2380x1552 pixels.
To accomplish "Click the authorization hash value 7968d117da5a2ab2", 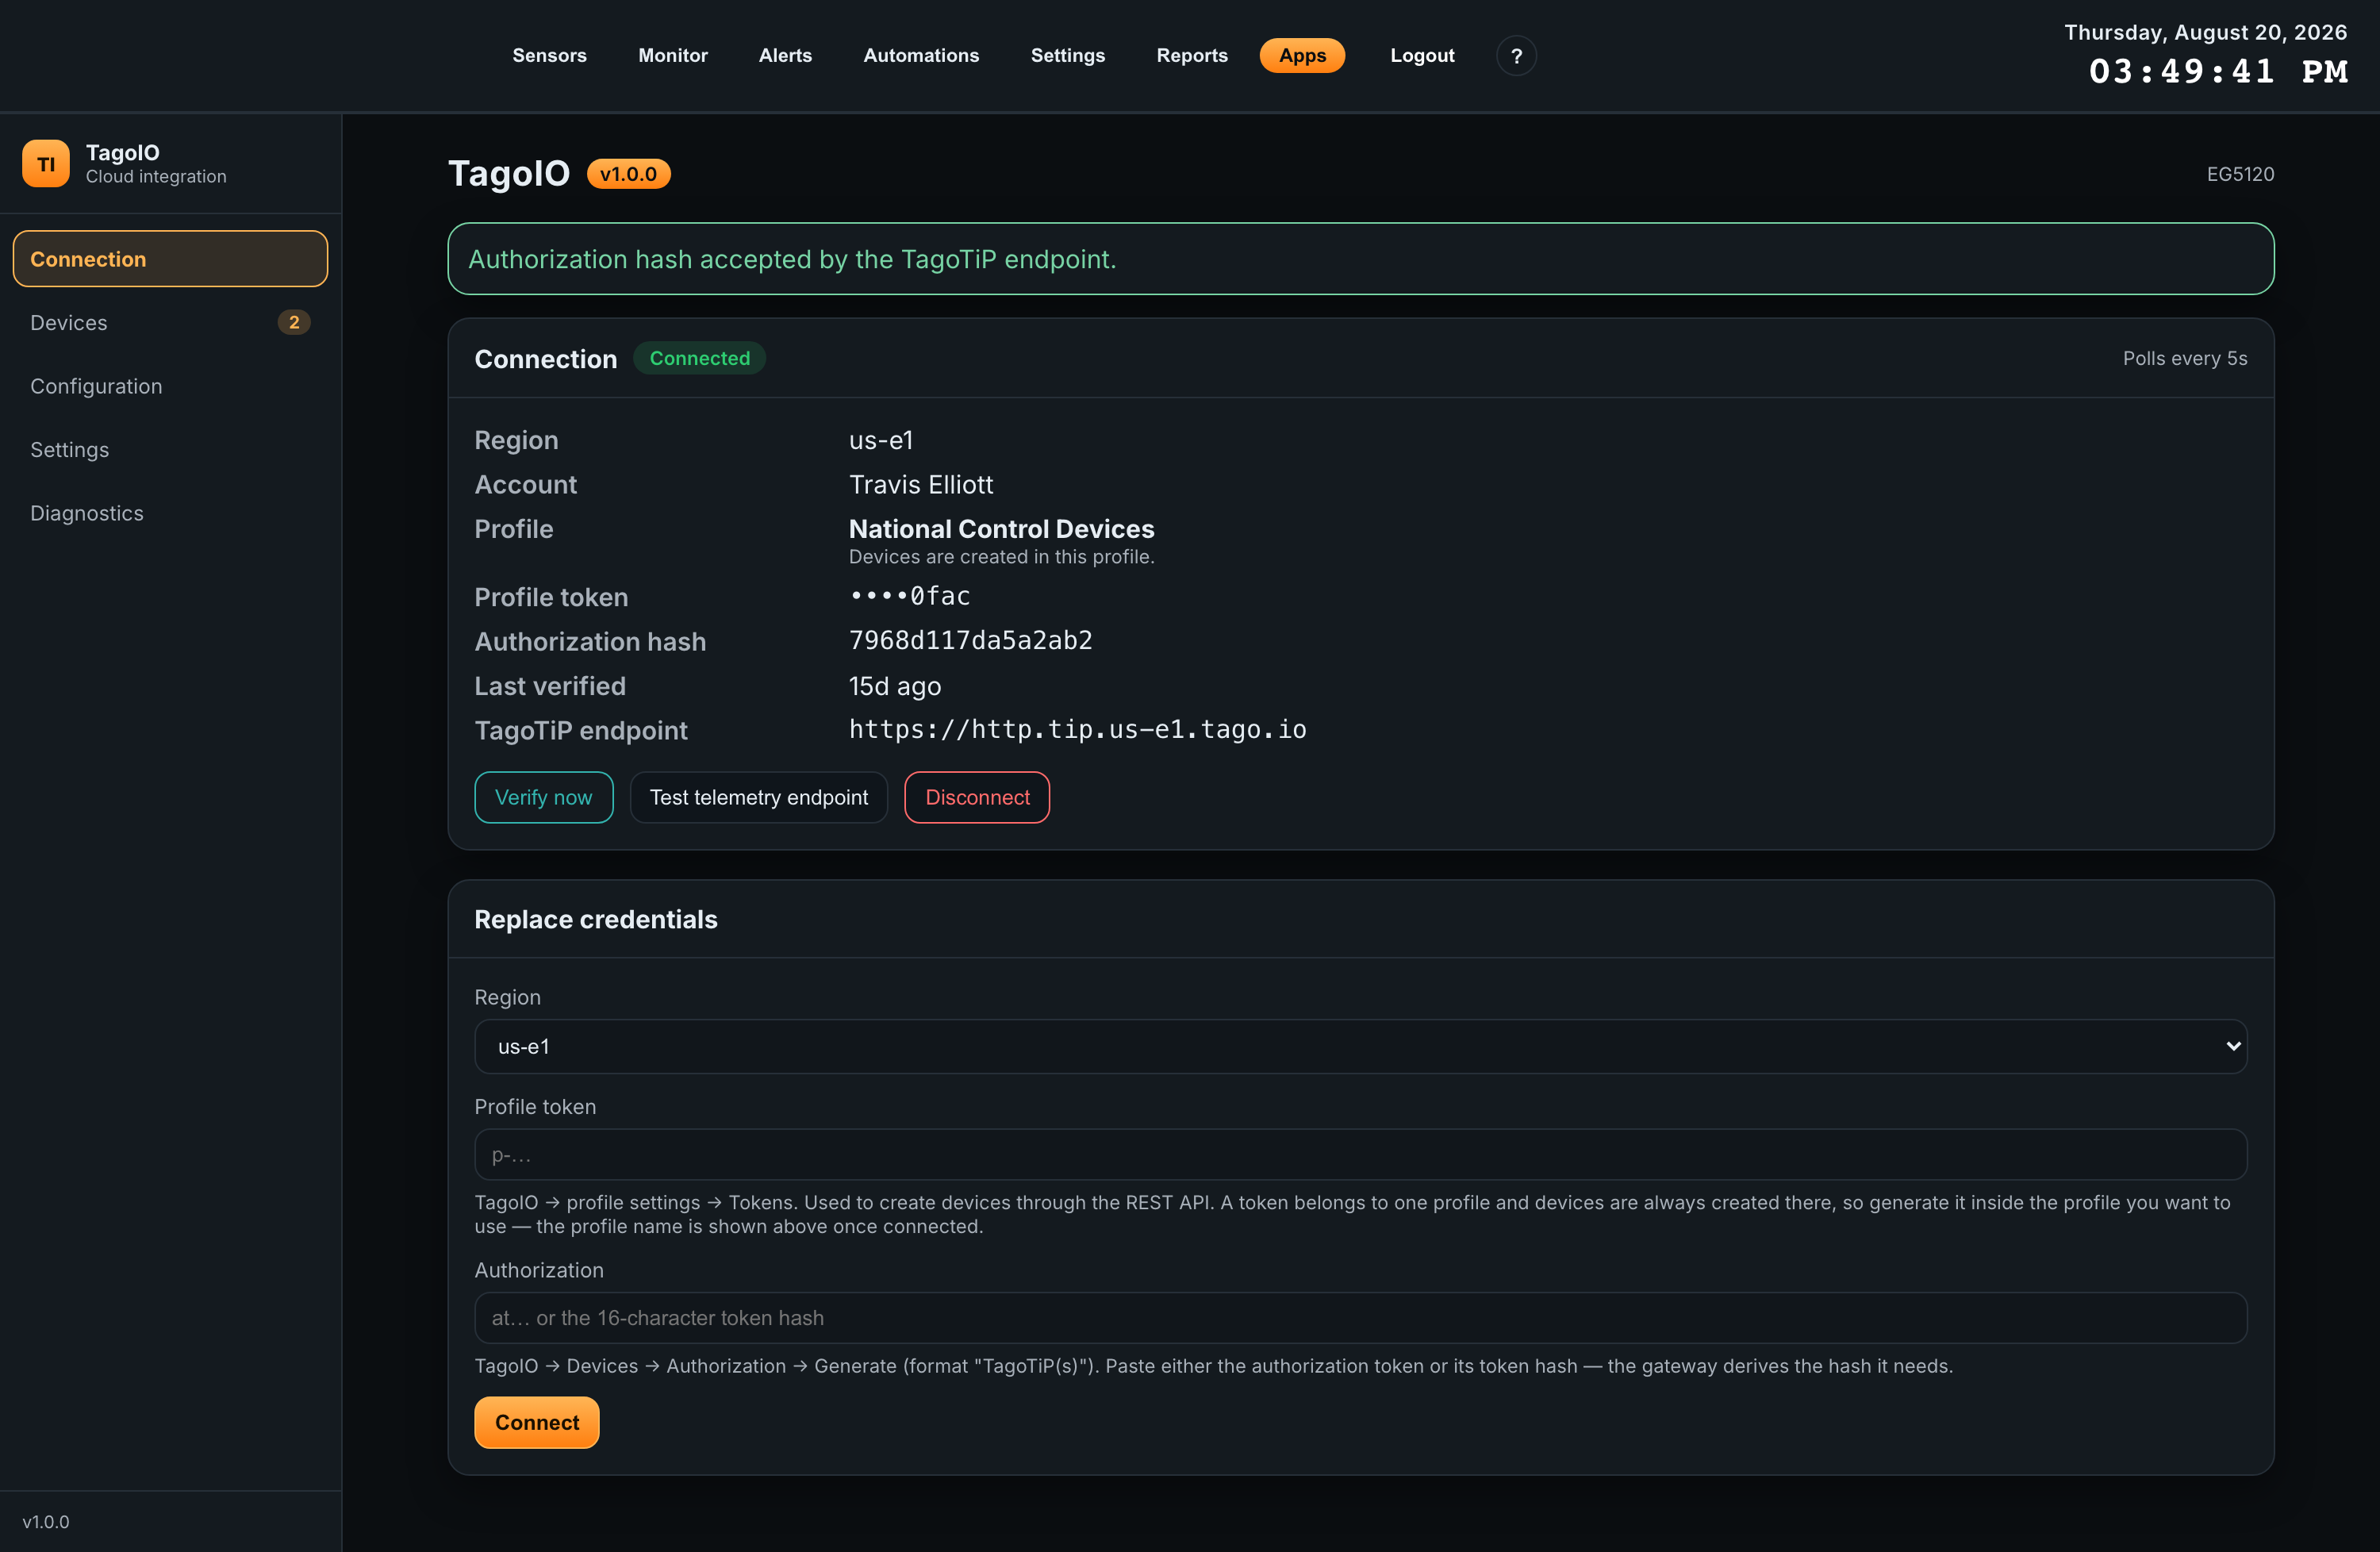I will [971, 640].
